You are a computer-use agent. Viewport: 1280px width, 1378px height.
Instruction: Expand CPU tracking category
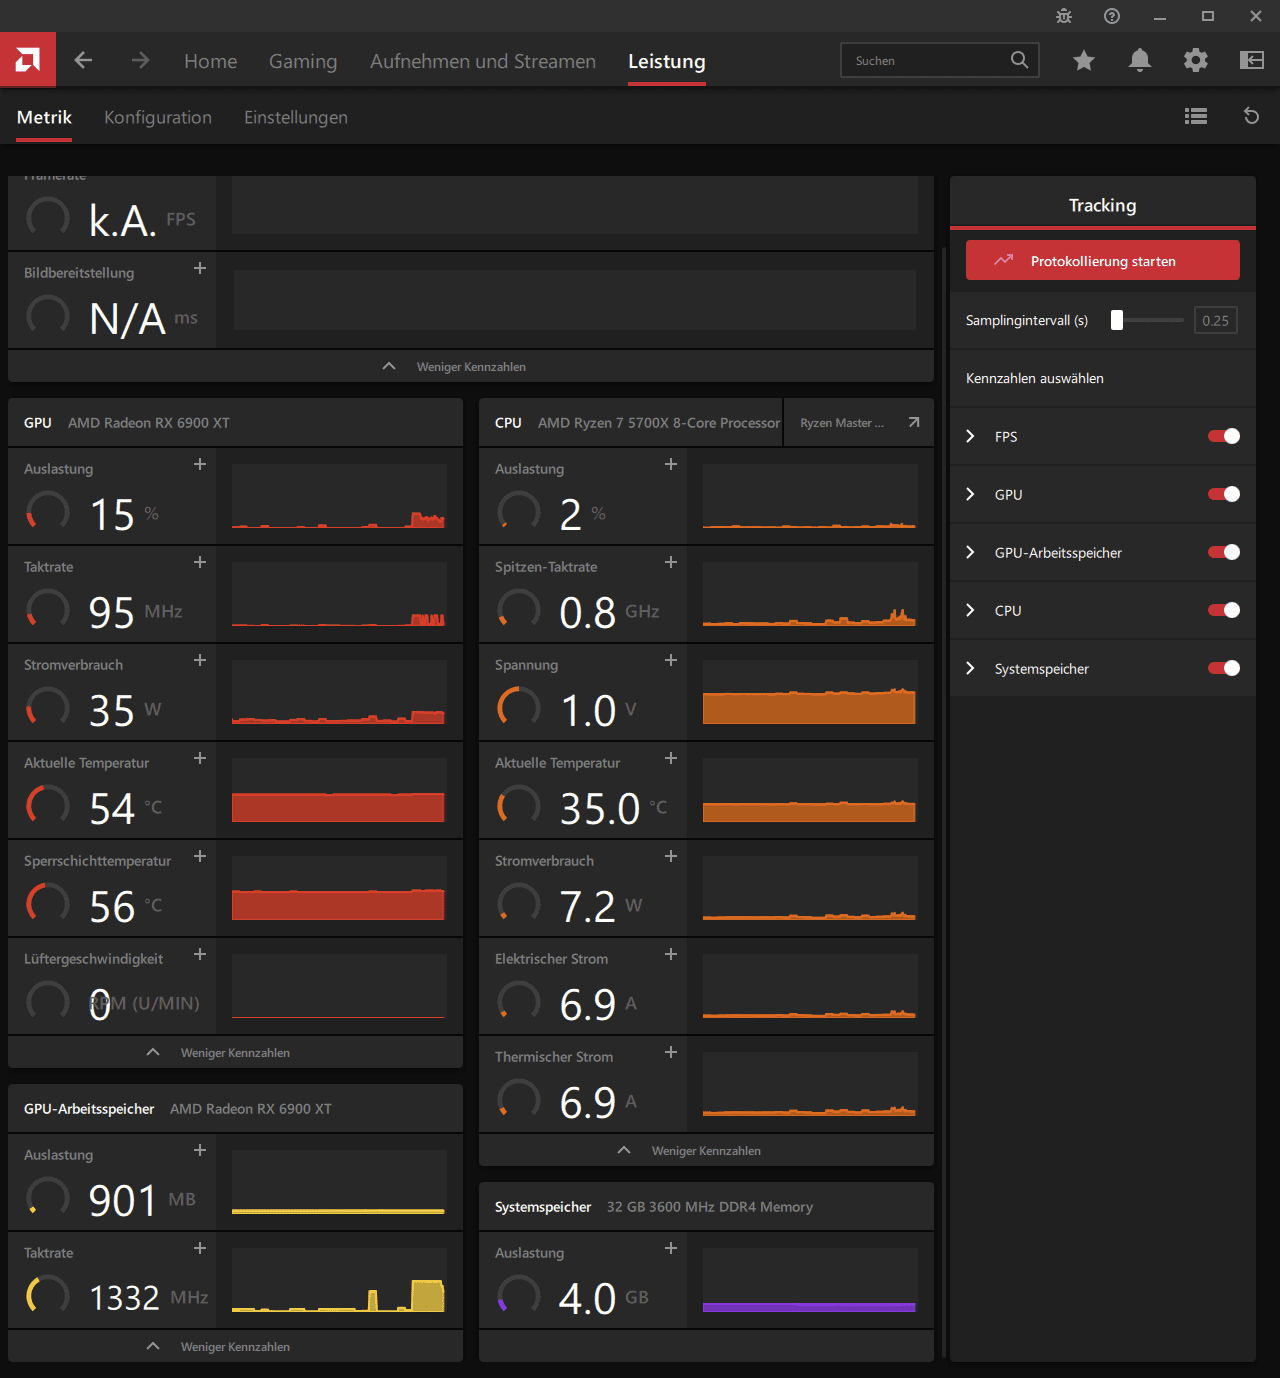click(970, 610)
